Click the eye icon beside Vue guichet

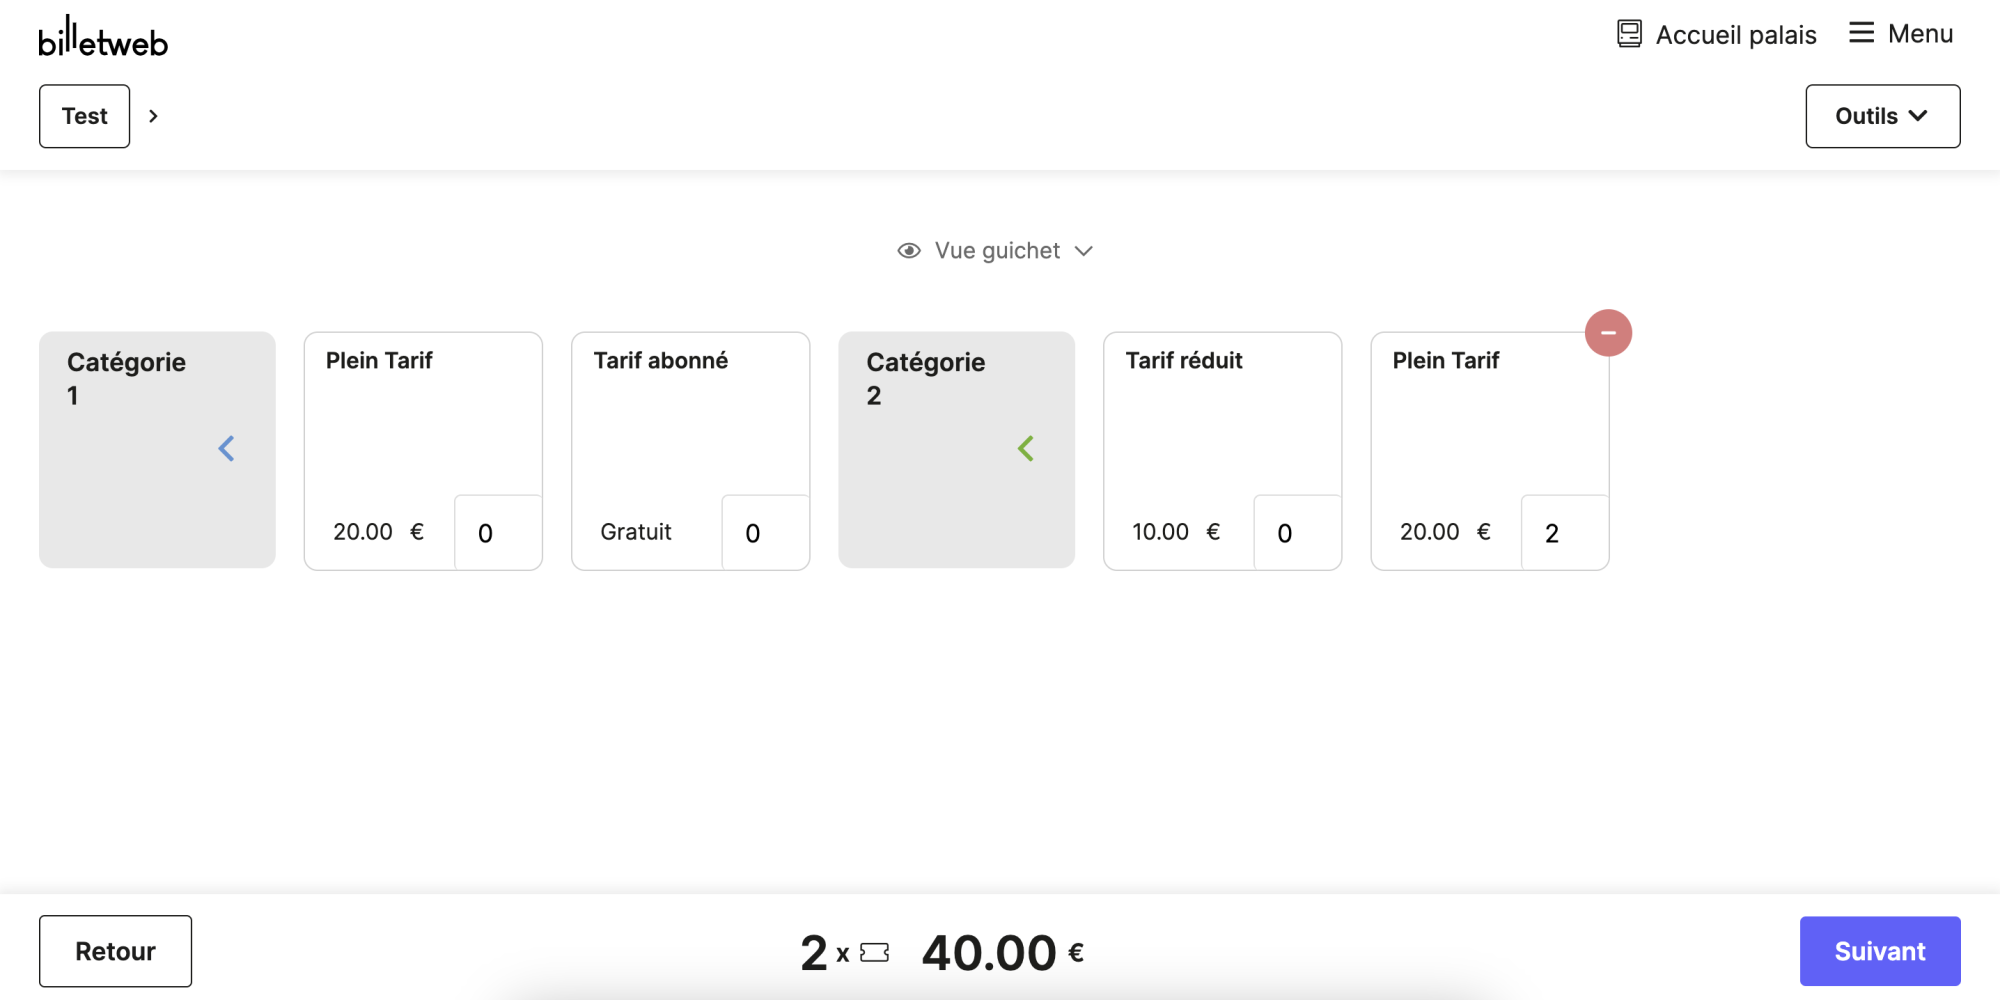tap(909, 251)
